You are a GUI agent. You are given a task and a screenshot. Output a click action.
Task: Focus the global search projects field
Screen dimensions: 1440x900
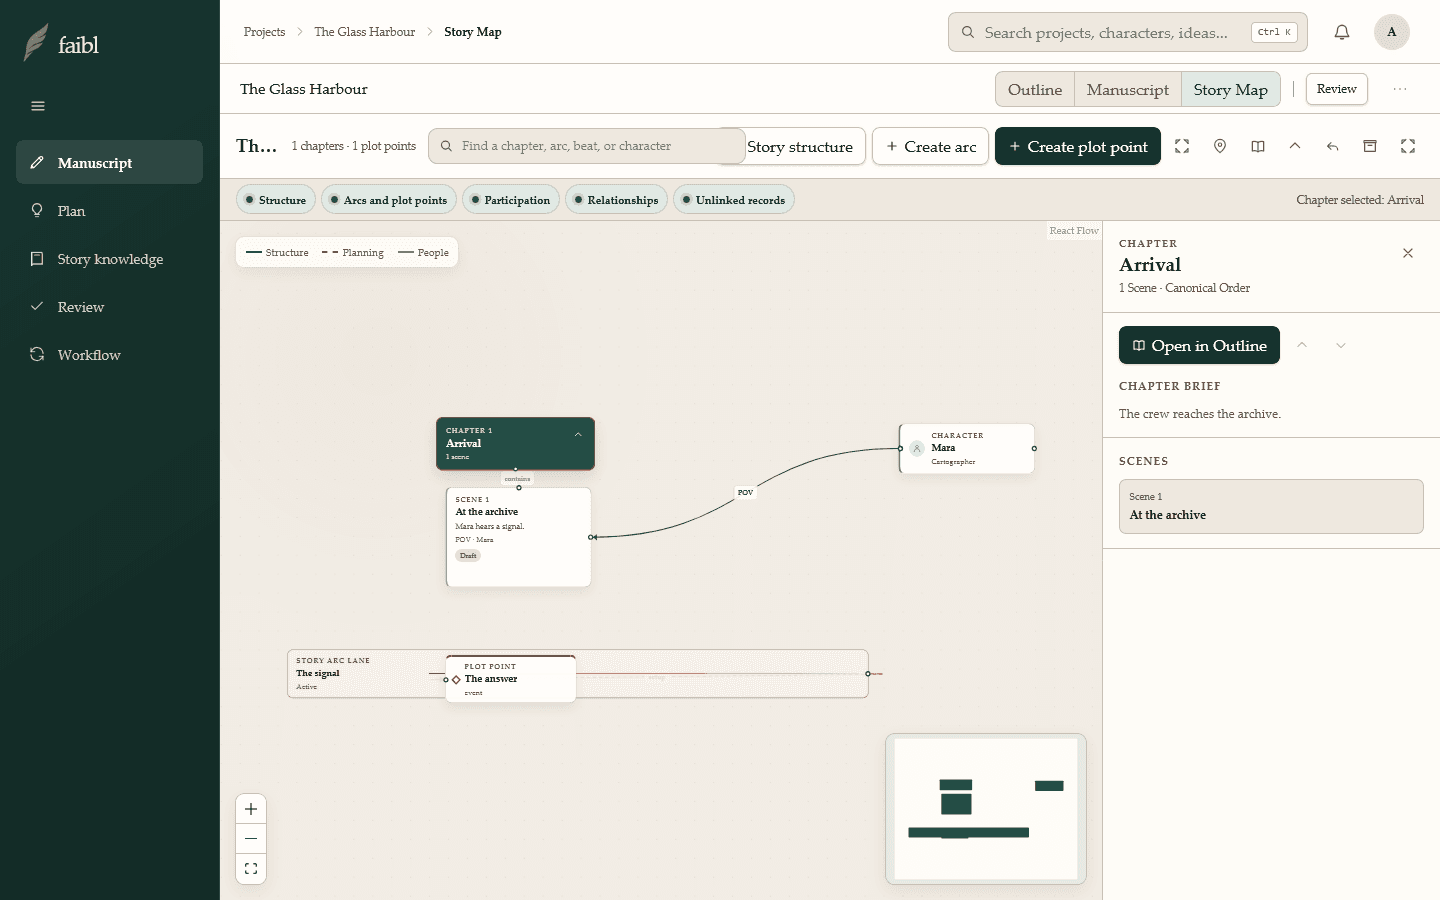click(x=1127, y=32)
